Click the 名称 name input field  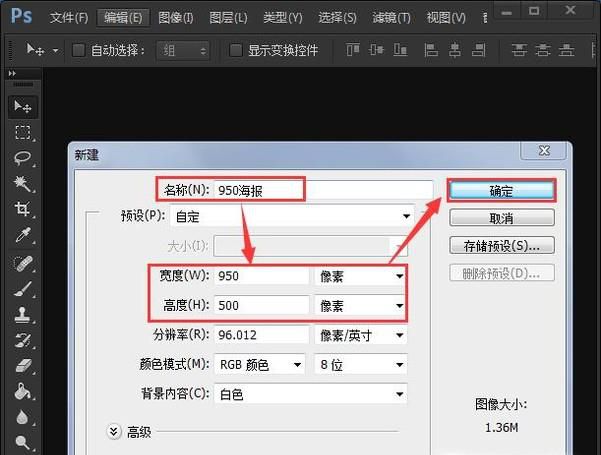(x=323, y=190)
